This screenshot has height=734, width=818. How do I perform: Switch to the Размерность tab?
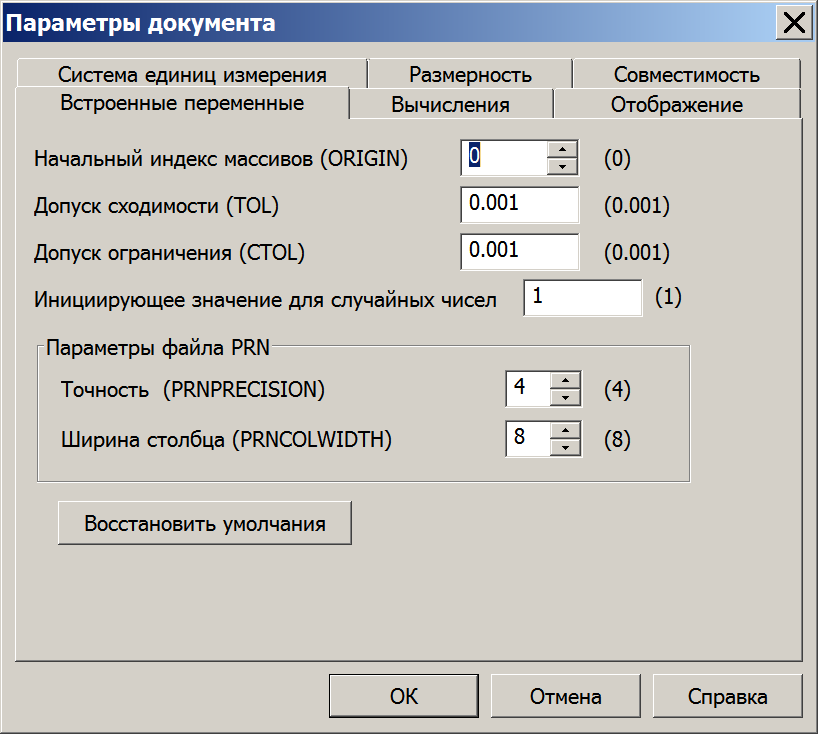(x=470, y=74)
